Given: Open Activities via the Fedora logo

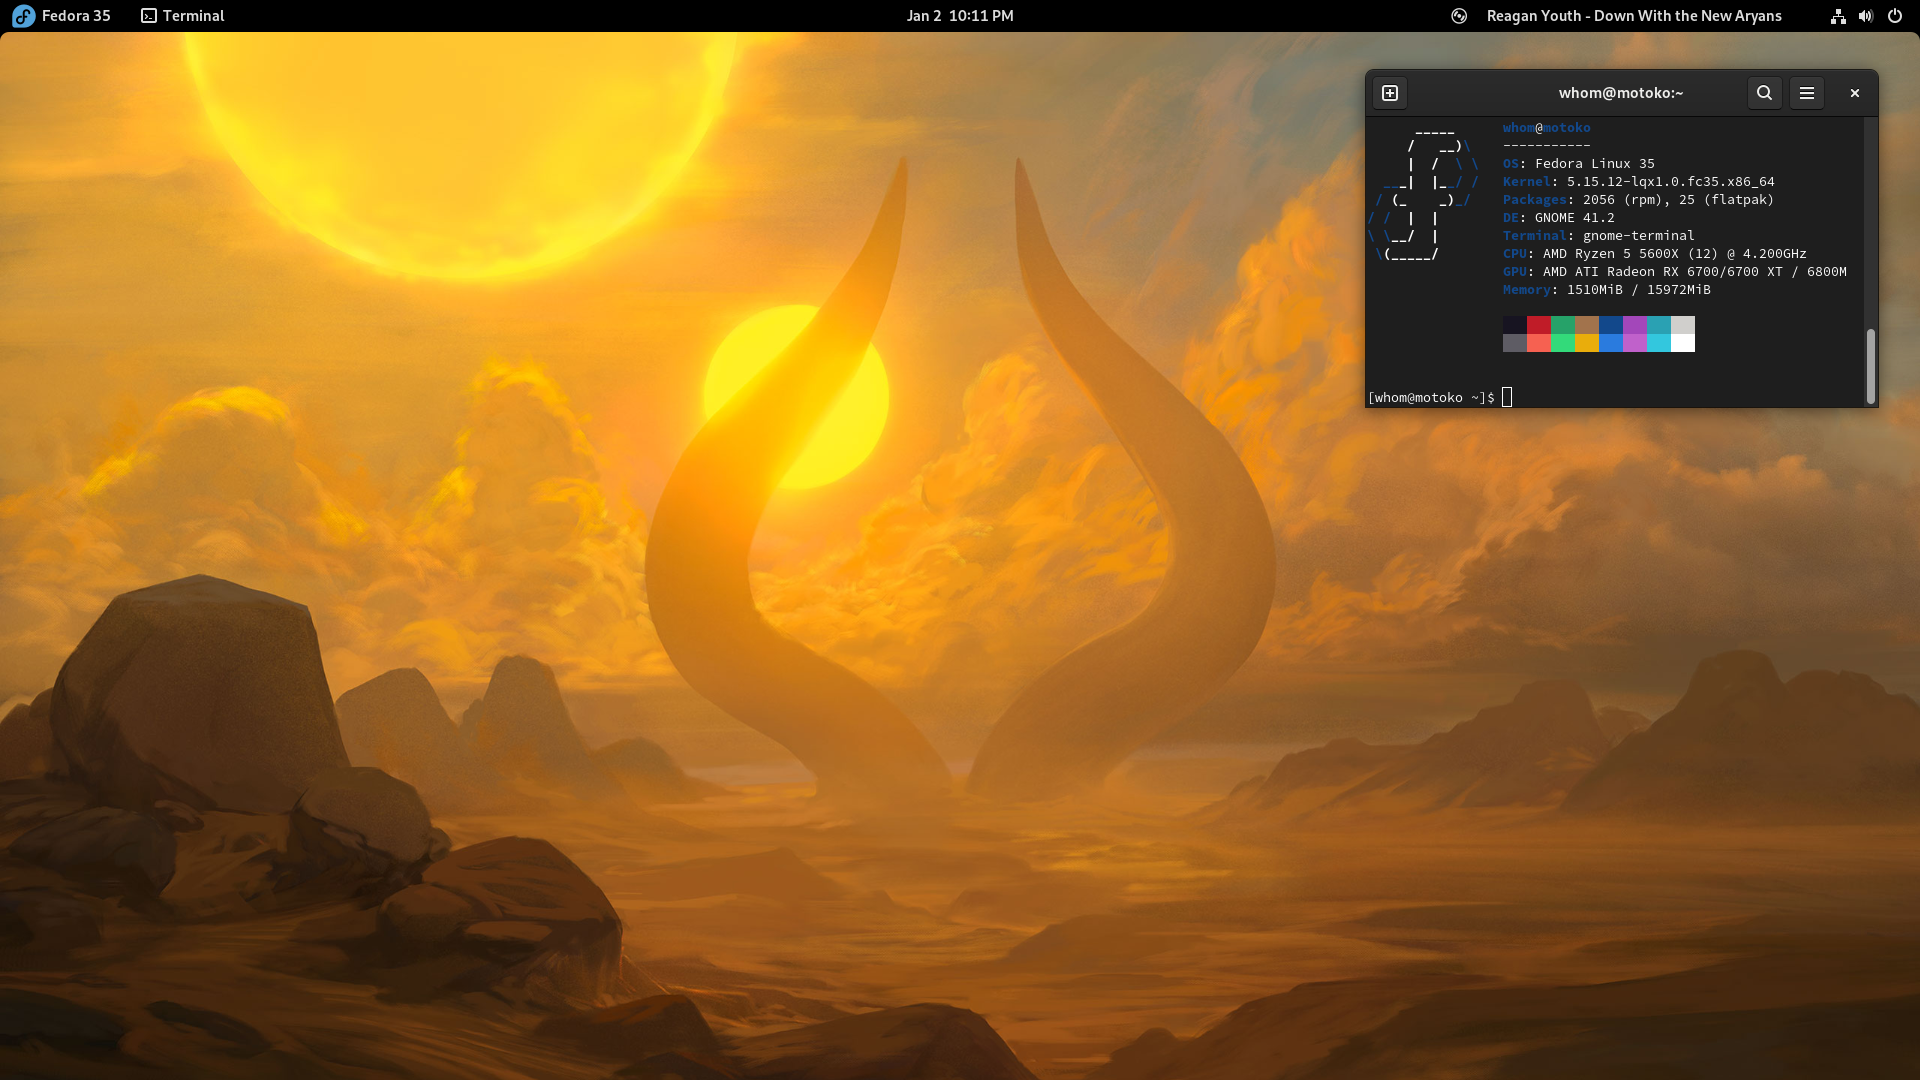Looking at the screenshot, I should [23, 16].
